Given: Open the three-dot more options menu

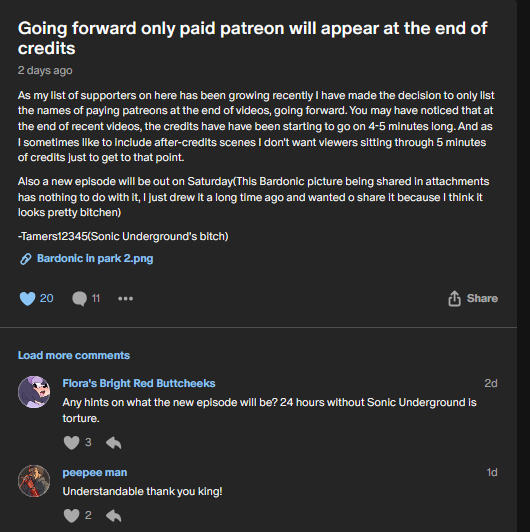Looking at the screenshot, I should tap(126, 299).
